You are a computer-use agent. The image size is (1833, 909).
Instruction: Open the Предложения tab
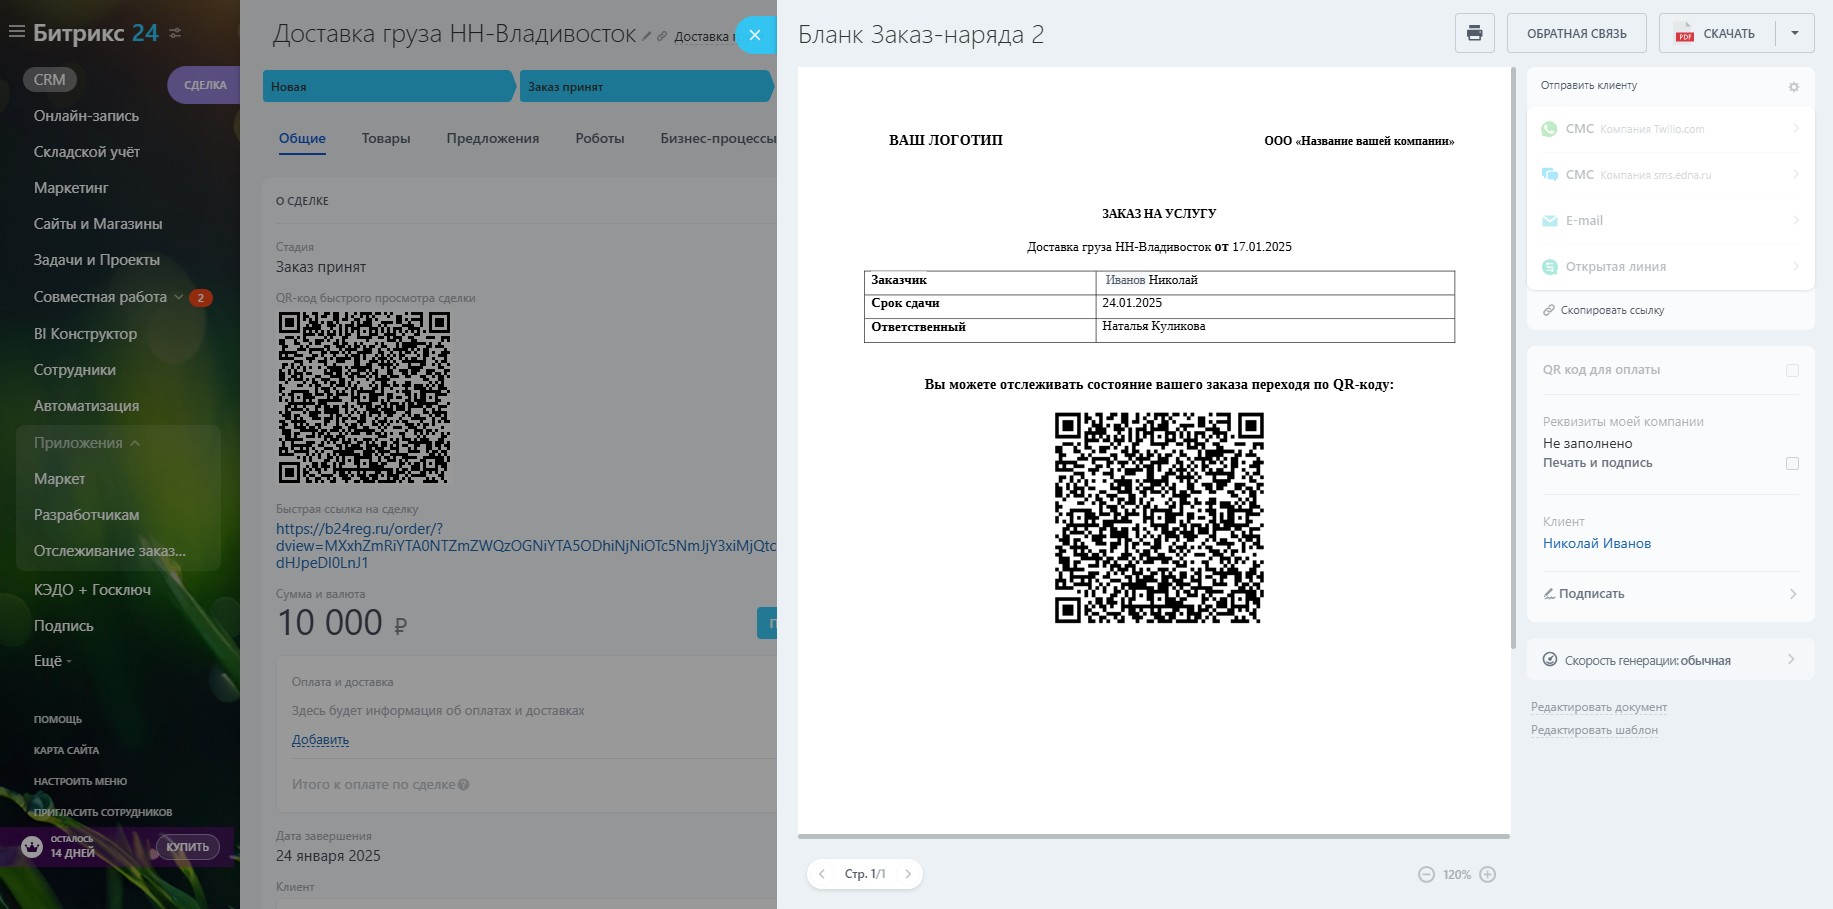click(493, 139)
